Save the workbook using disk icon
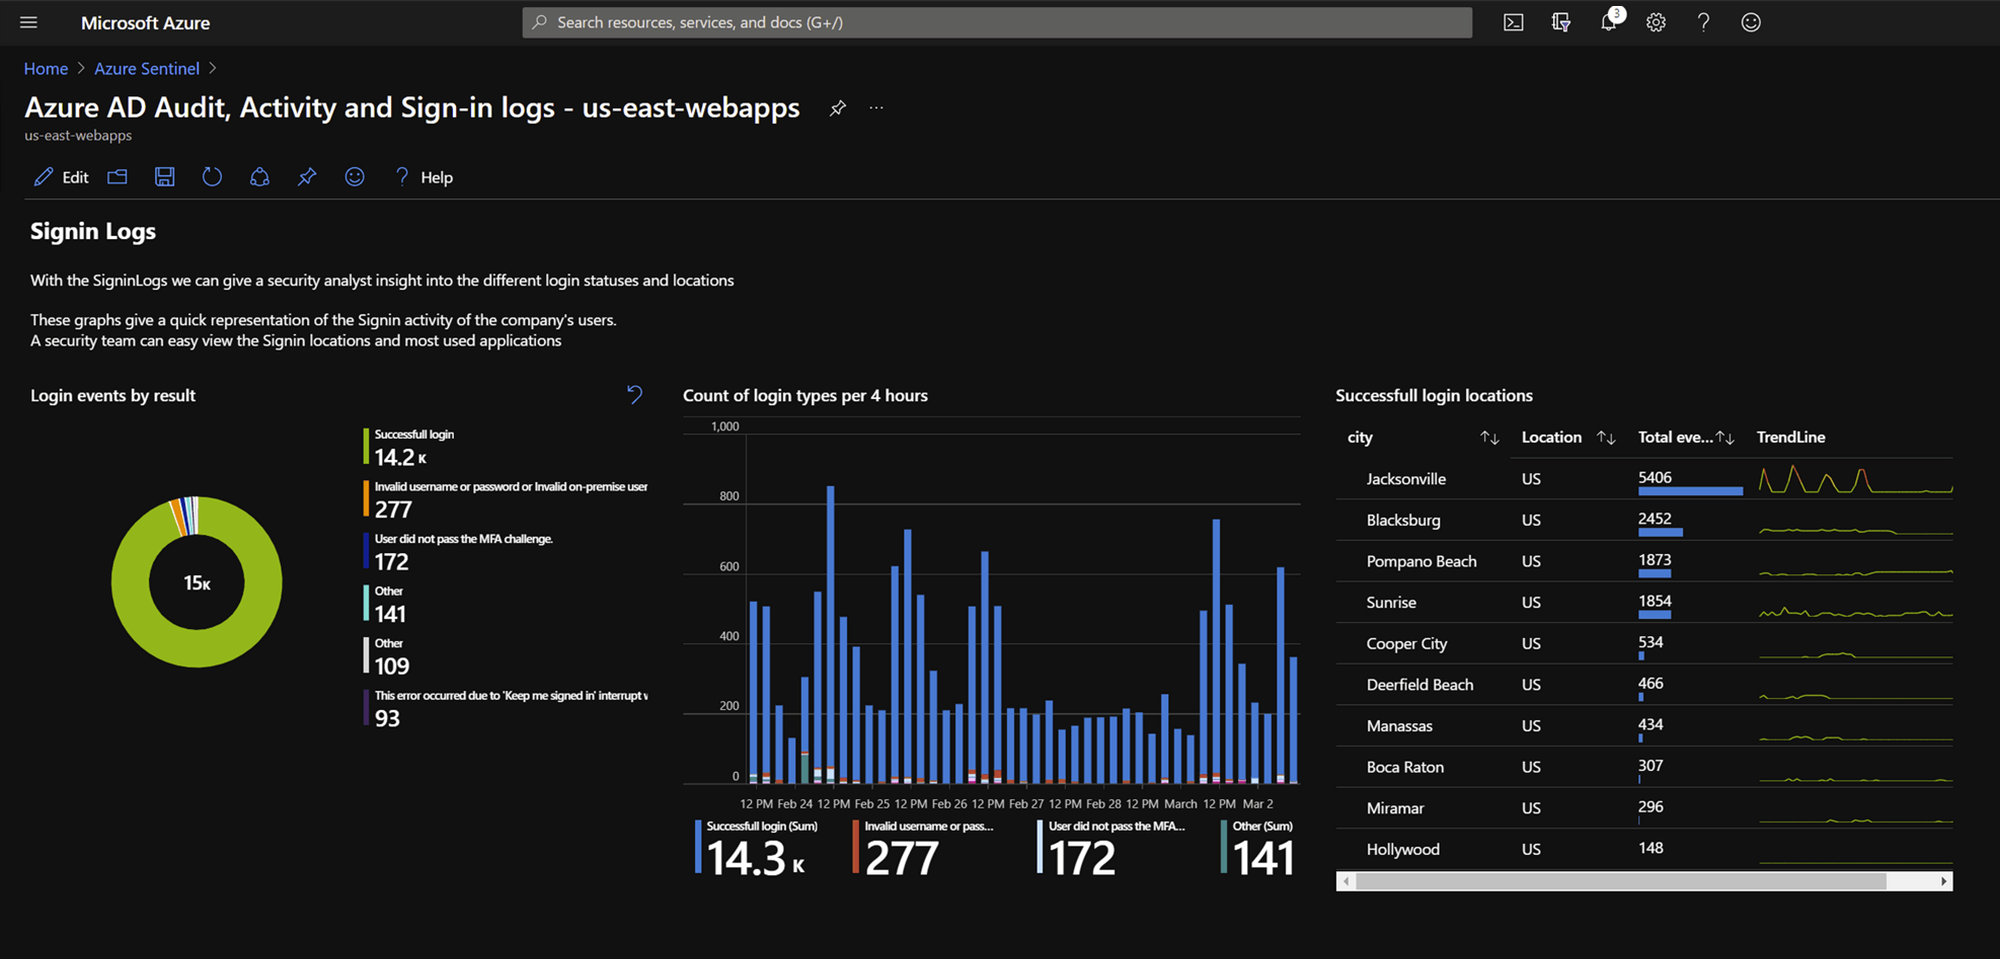The image size is (2000, 959). click(x=165, y=177)
